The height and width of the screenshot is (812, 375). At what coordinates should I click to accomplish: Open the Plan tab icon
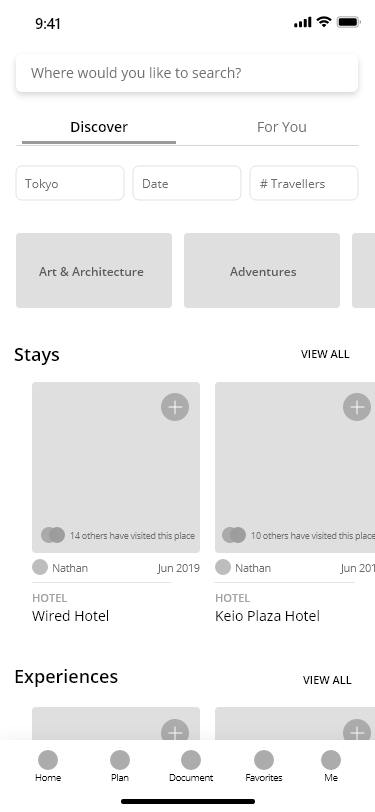(x=120, y=760)
